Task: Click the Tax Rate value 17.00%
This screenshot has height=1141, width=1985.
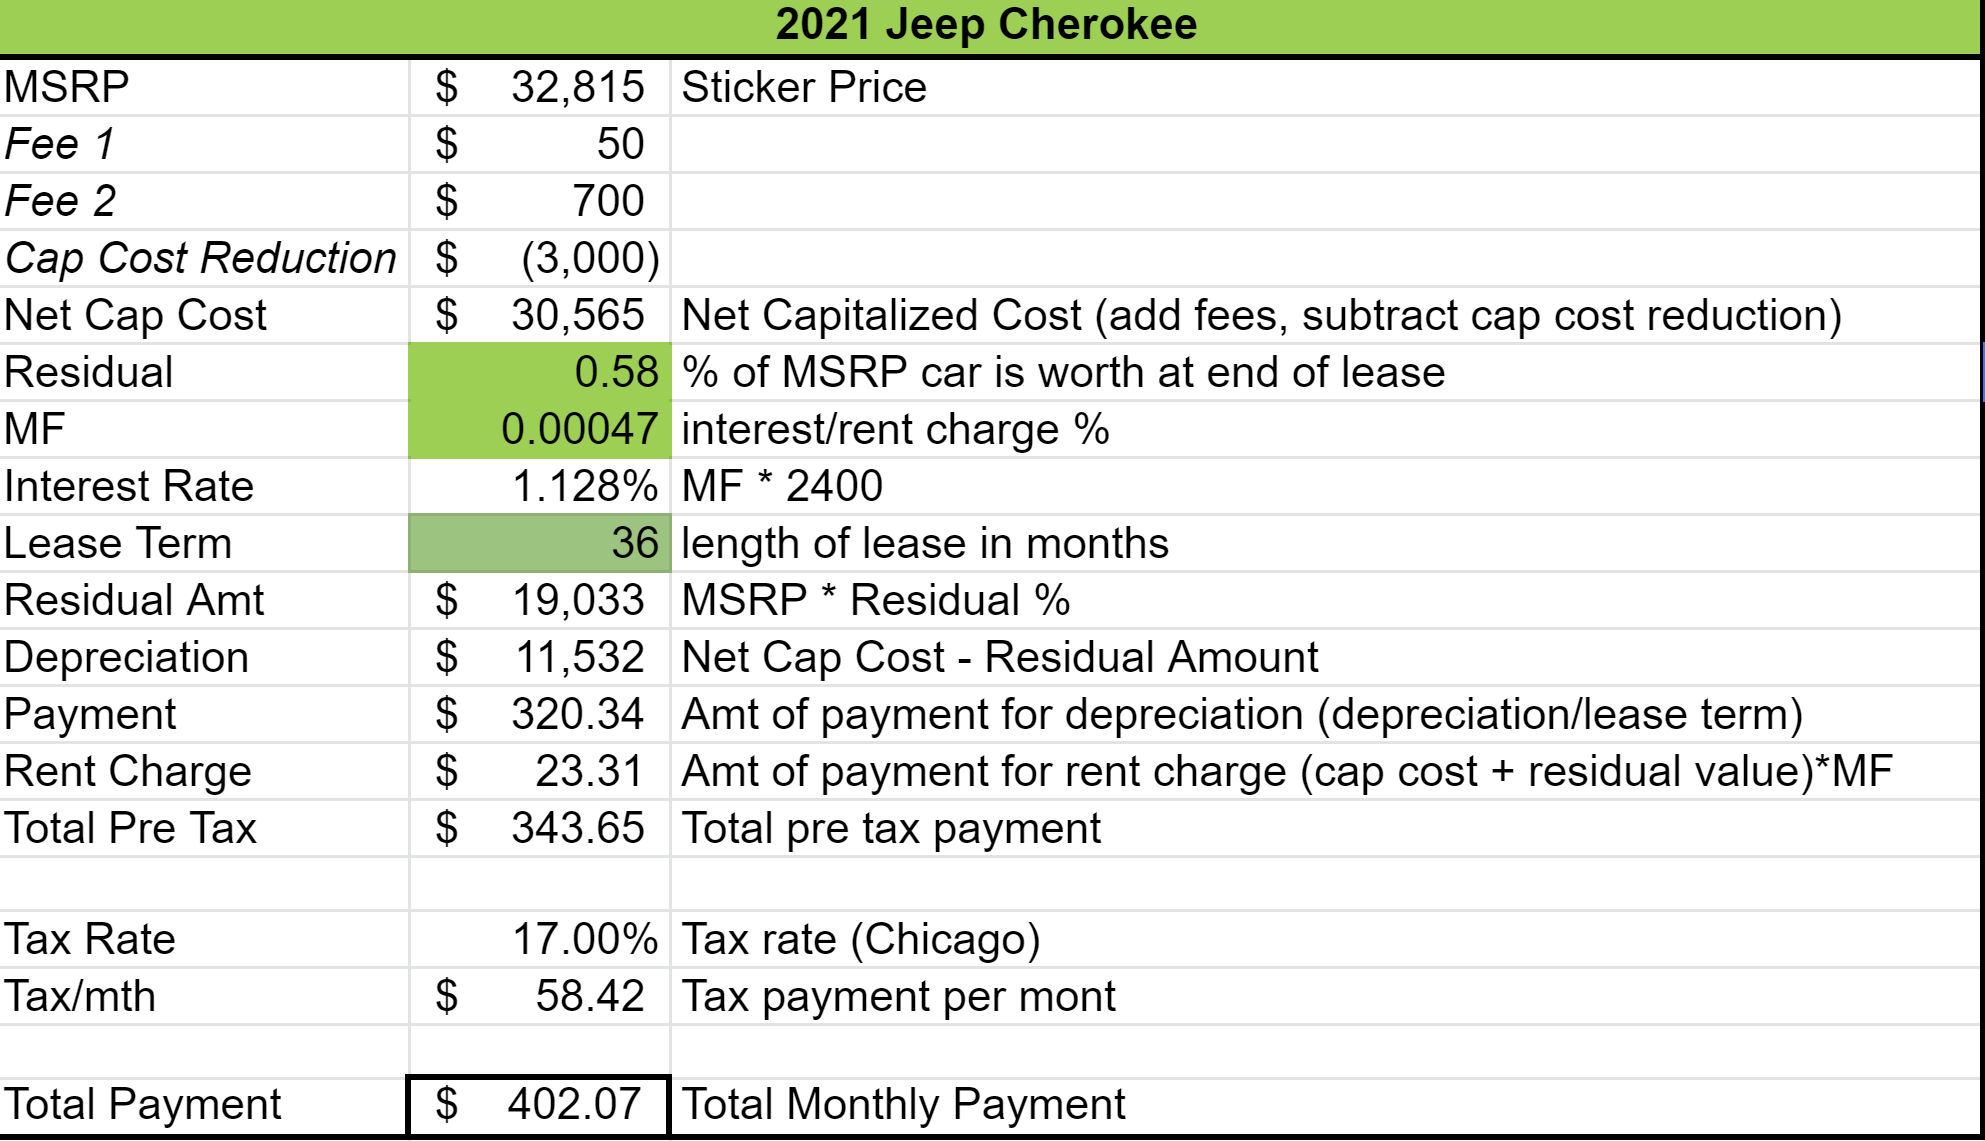Action: (540, 939)
